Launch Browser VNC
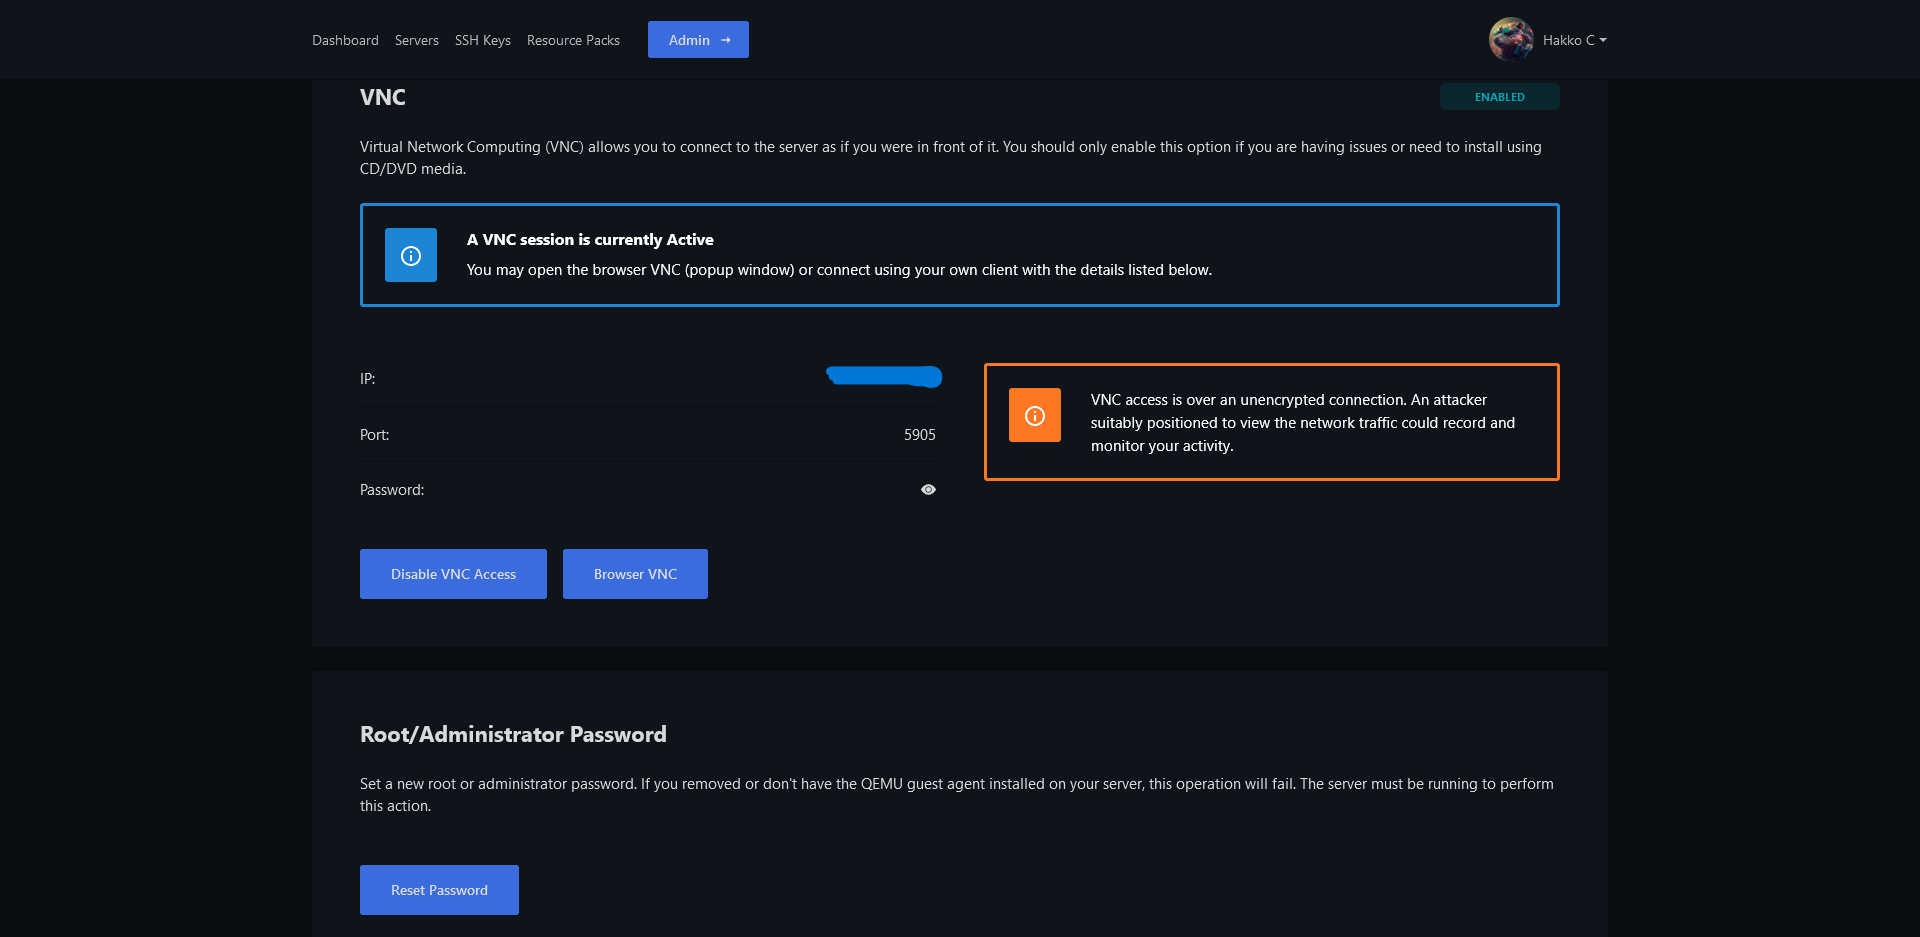The height and width of the screenshot is (937, 1920). [635, 574]
